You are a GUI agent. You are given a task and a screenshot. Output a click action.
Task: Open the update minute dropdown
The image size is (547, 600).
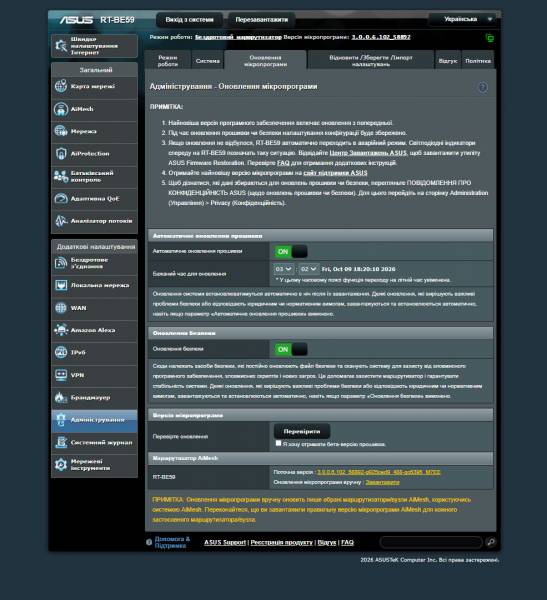tap(309, 269)
